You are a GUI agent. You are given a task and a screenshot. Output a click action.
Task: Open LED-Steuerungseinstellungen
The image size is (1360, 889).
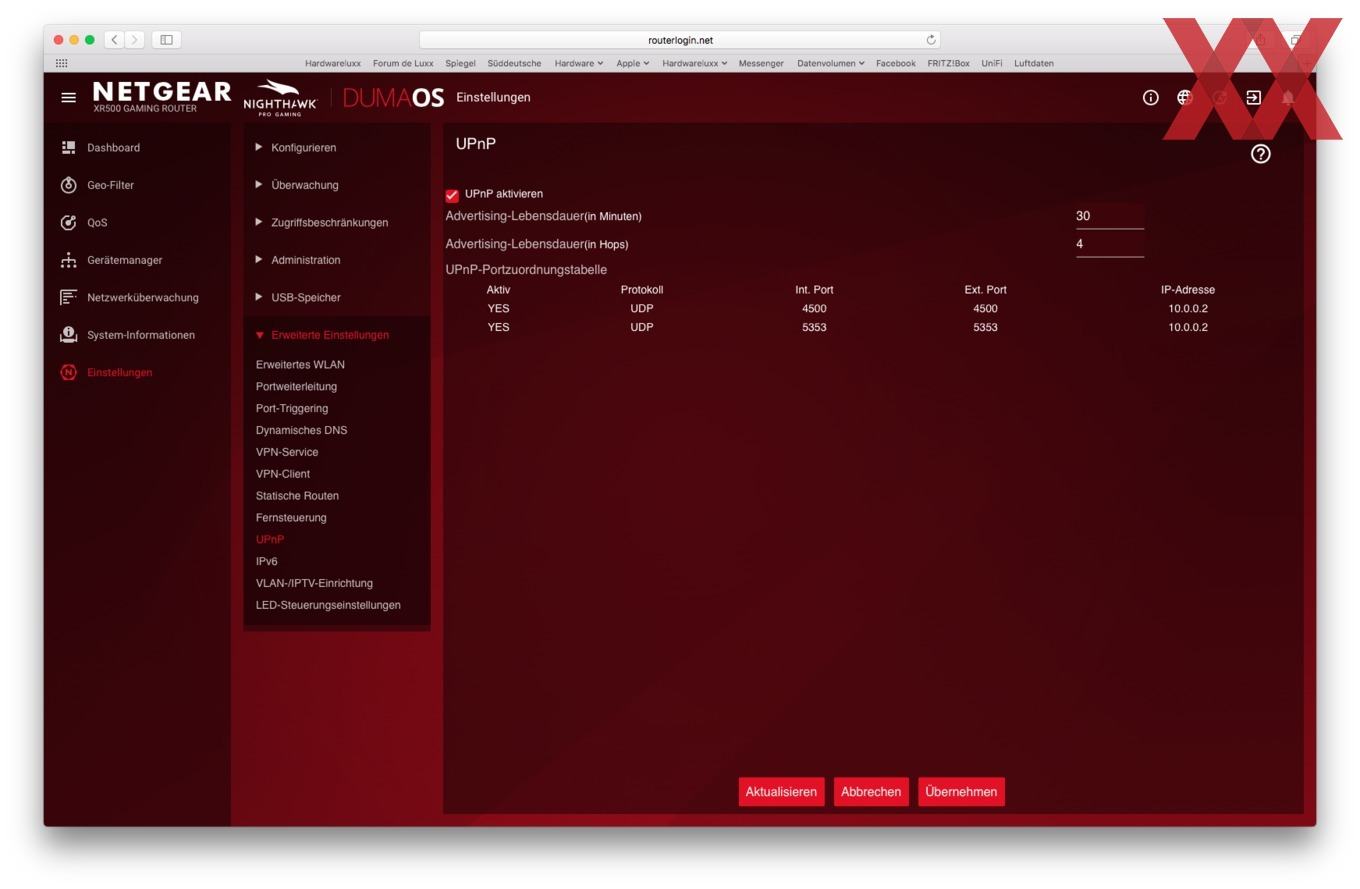click(x=328, y=605)
